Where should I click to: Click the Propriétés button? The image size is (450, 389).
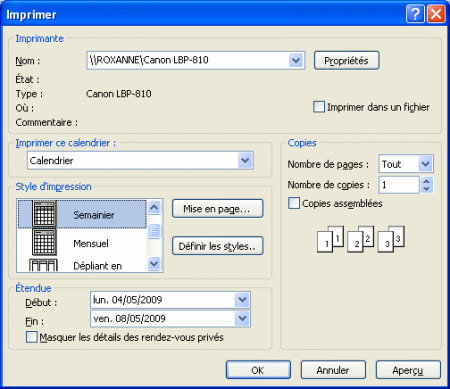coord(347,60)
